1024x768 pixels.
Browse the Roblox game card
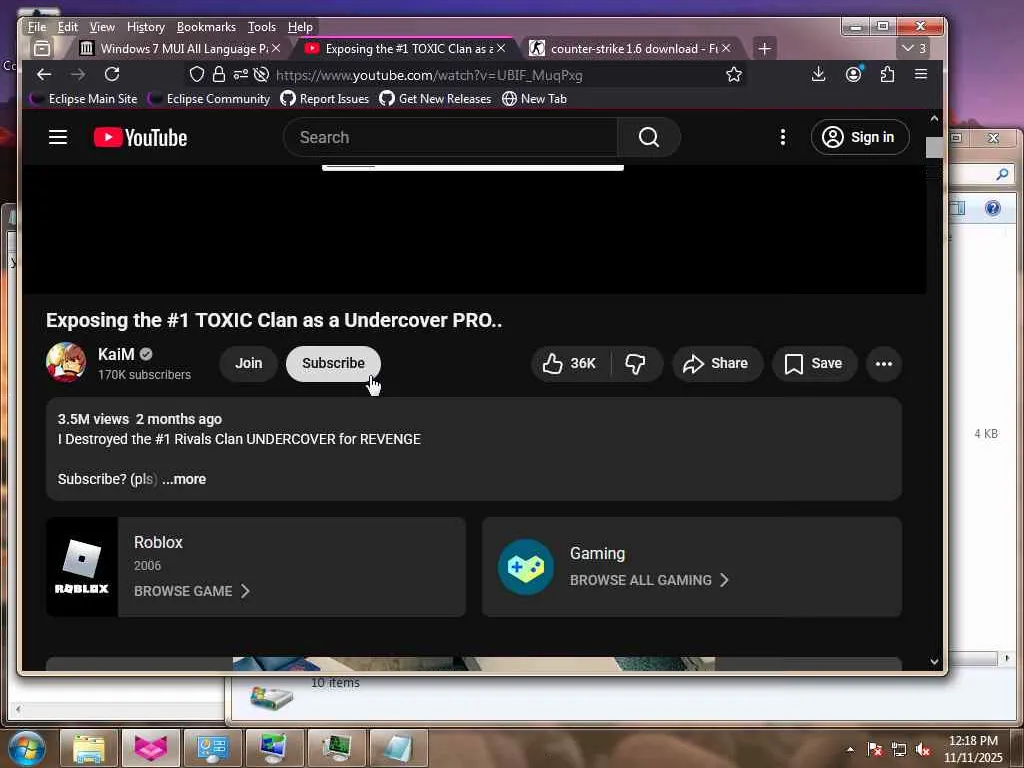[x=191, y=591]
